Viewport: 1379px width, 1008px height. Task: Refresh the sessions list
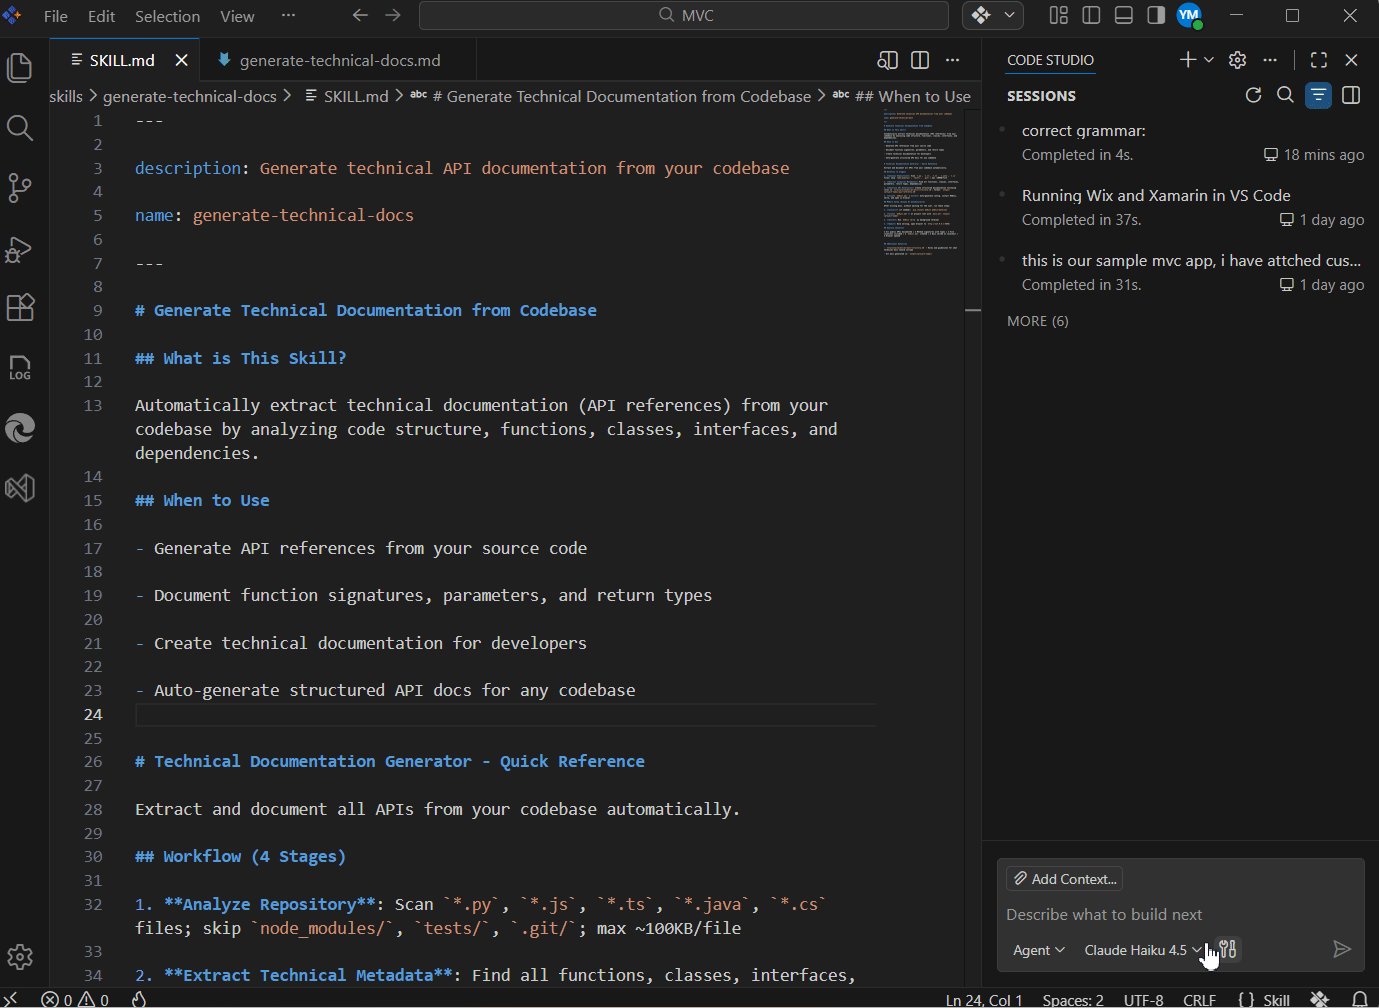(1253, 95)
